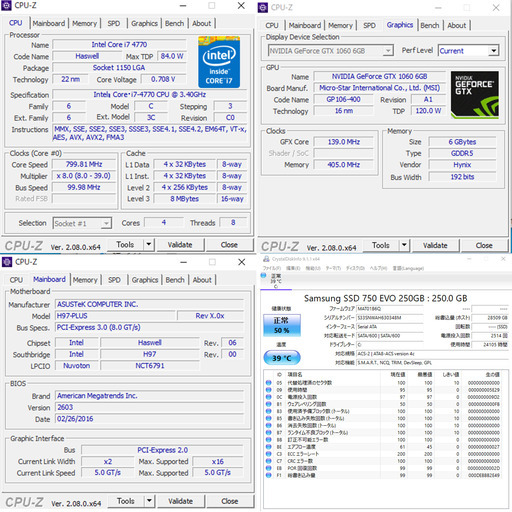Open the SPD tab in the Graphics tab window
This screenshot has height=512, width=512.
coord(369,25)
